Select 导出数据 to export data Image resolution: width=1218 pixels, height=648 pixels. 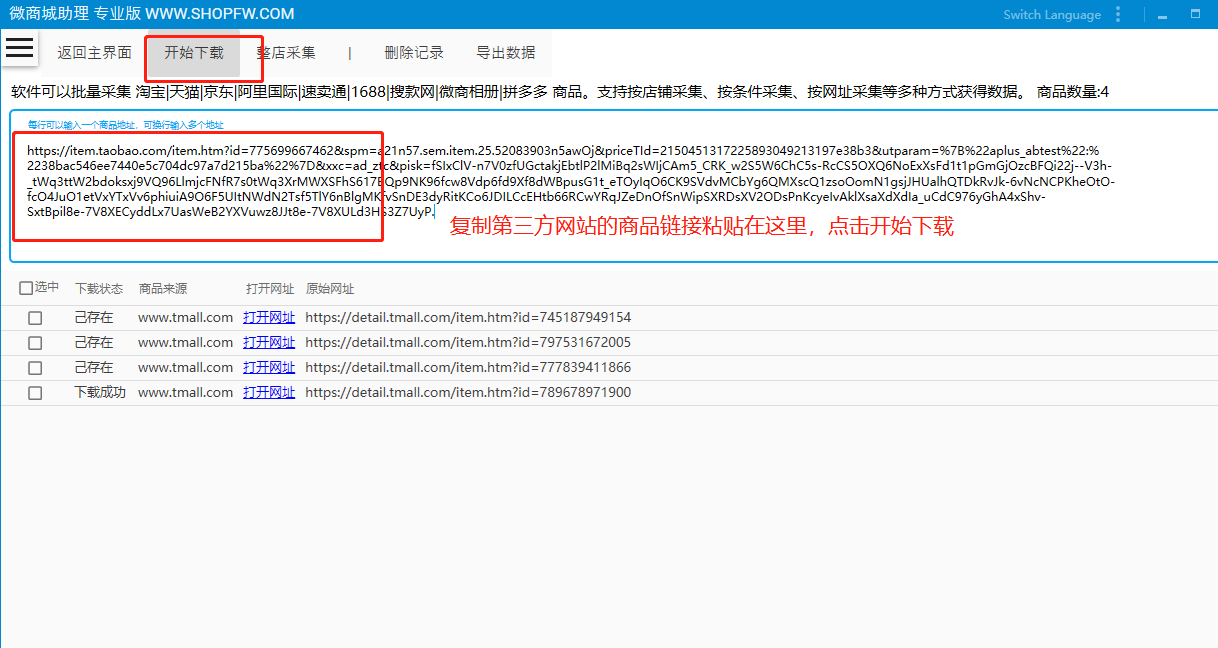505,53
